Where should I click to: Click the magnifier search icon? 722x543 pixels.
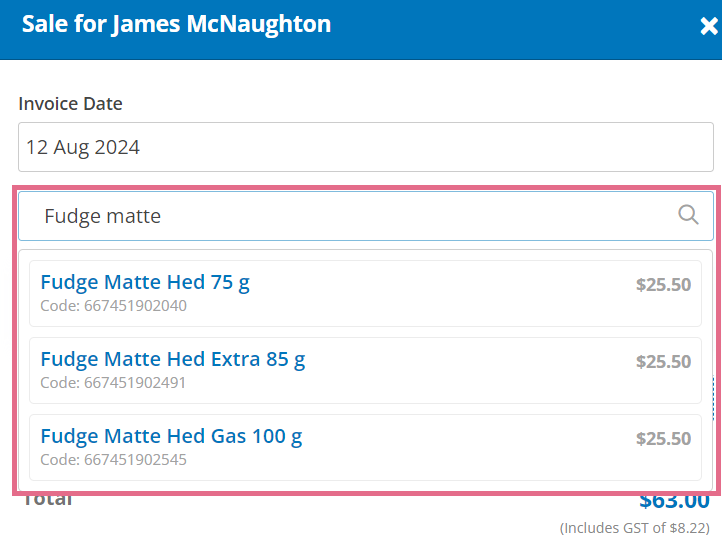688,215
